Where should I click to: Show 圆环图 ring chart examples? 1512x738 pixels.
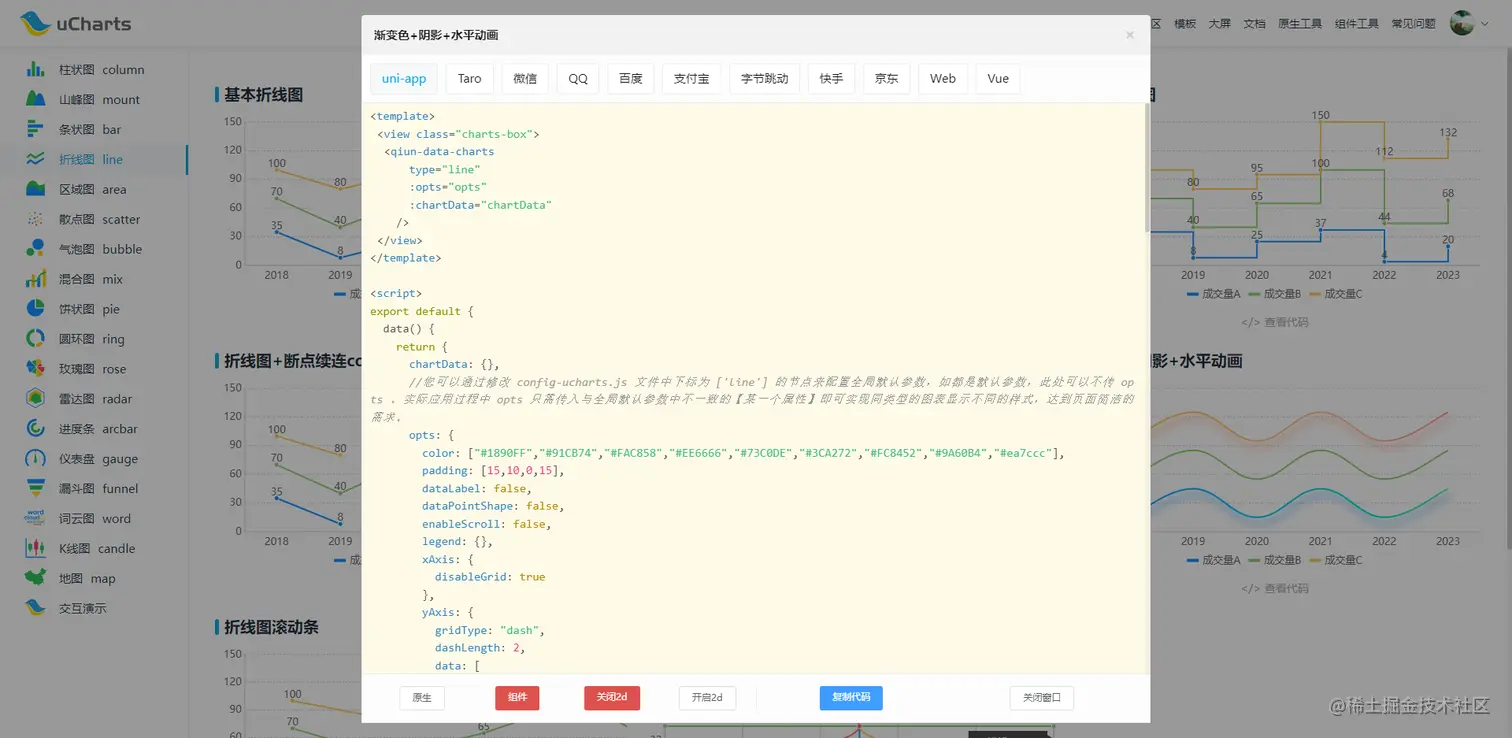pyautogui.click(x=94, y=339)
